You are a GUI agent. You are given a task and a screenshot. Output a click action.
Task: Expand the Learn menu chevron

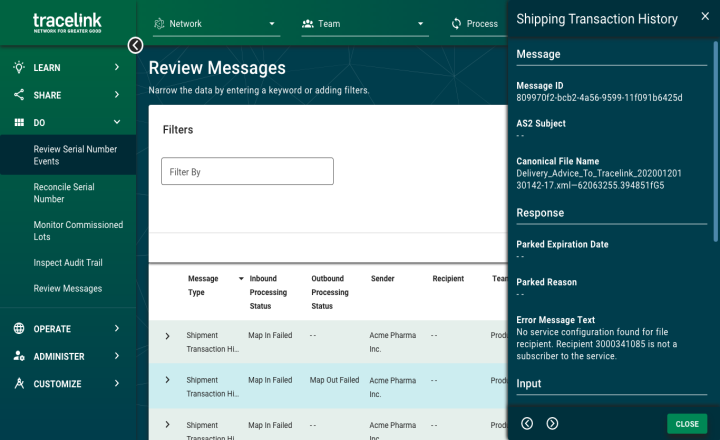tap(117, 67)
